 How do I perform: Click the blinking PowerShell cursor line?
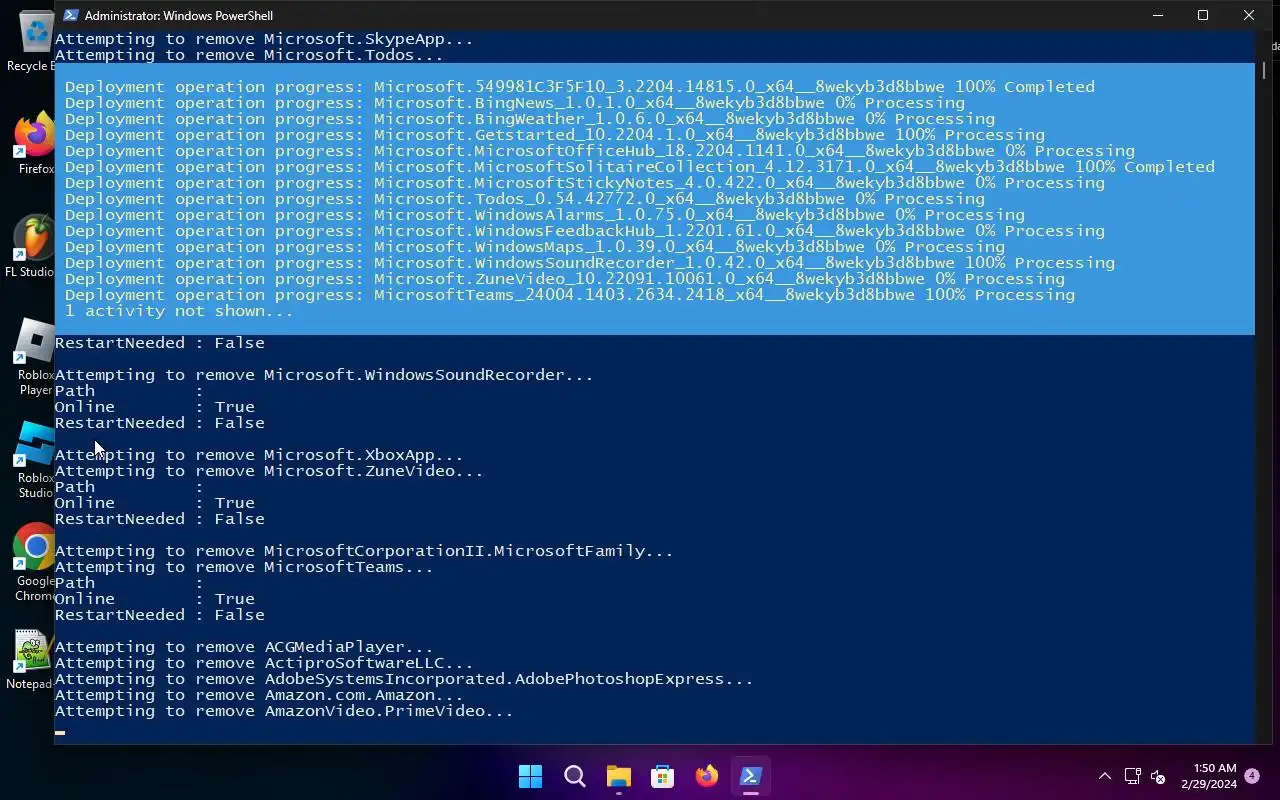click(60, 732)
